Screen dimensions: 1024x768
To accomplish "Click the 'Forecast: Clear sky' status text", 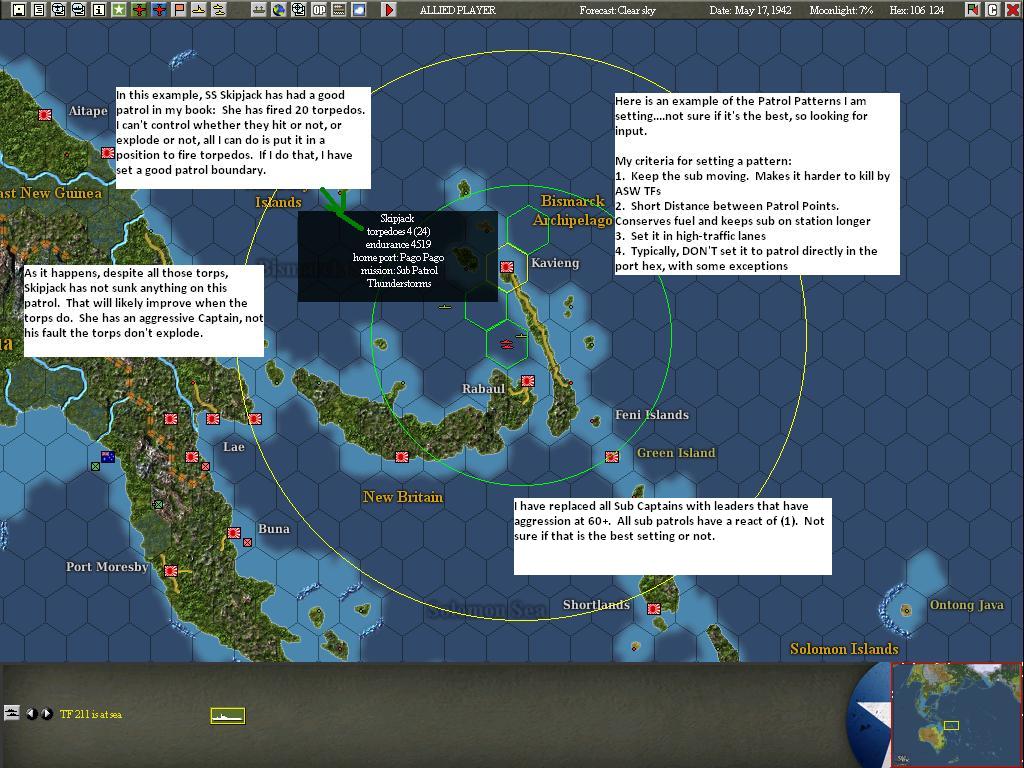I will pos(617,10).
